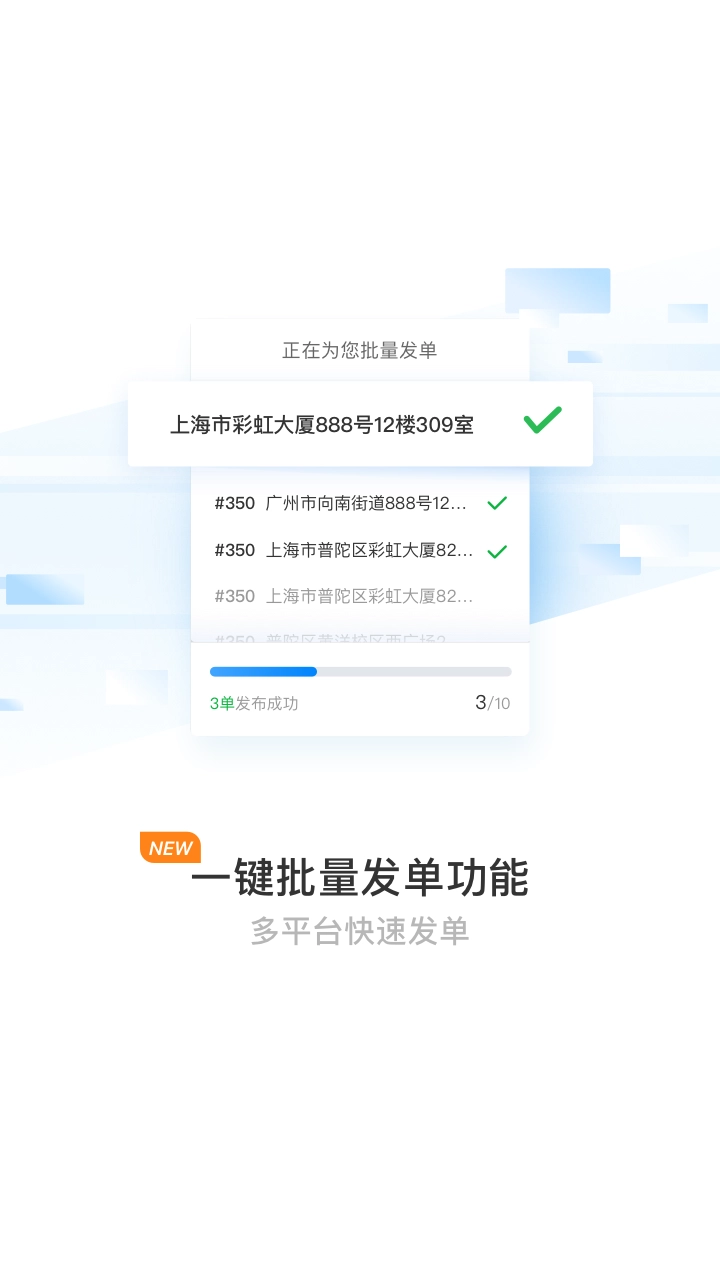The height and width of the screenshot is (1280, 720).
Task: Tap the unfilled grey part of progress bar
Action: coord(414,672)
